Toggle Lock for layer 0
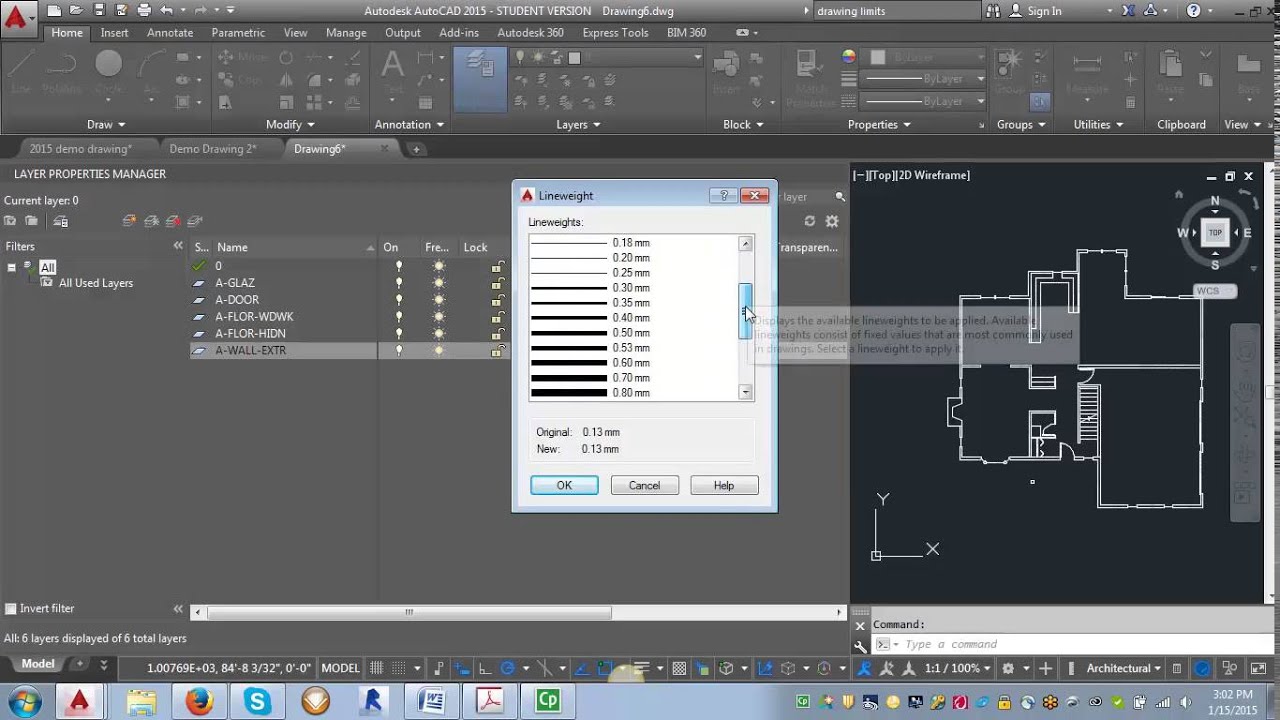The height and width of the screenshot is (720, 1280). point(496,266)
